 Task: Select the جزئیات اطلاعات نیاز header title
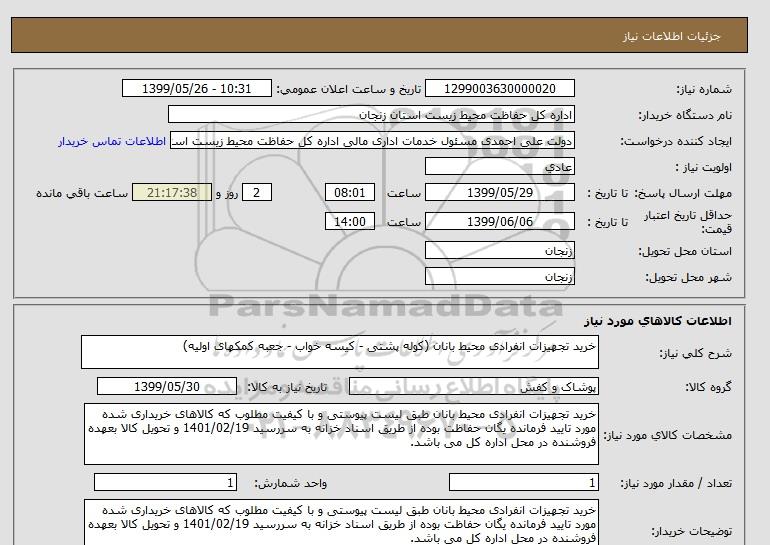[671, 36]
